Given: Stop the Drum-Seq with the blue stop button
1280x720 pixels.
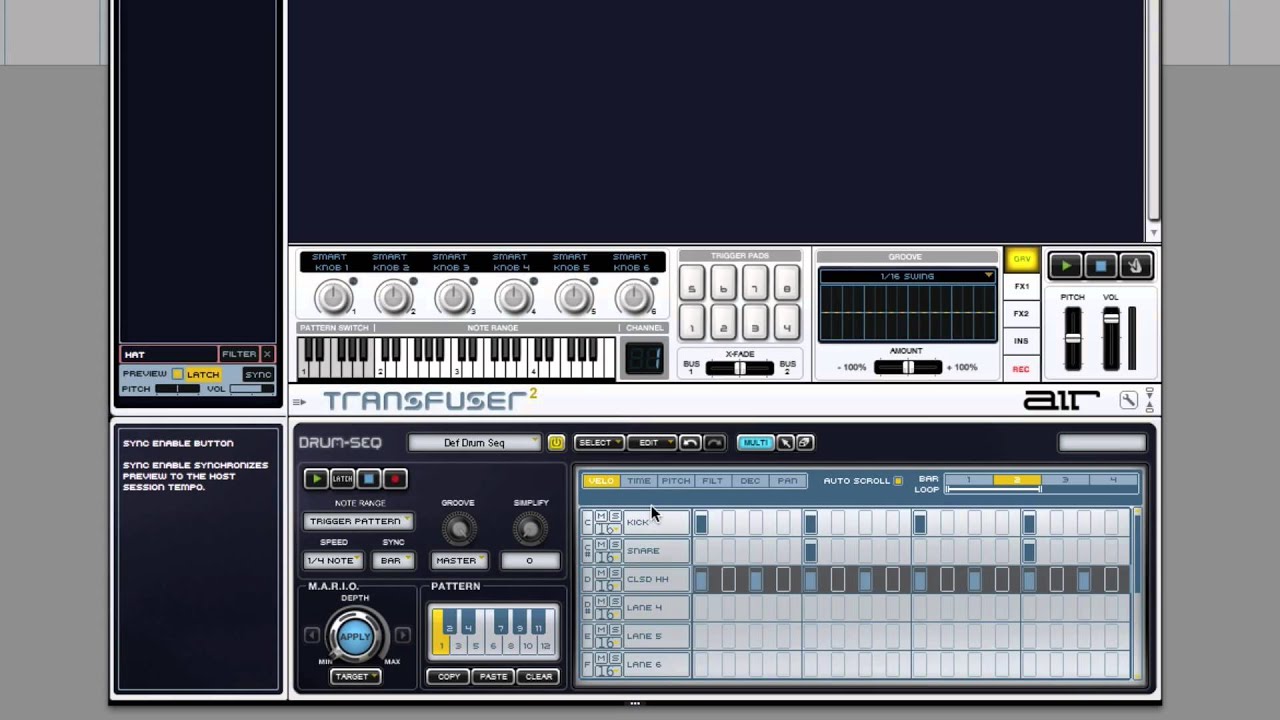Looking at the screenshot, I should [x=369, y=479].
